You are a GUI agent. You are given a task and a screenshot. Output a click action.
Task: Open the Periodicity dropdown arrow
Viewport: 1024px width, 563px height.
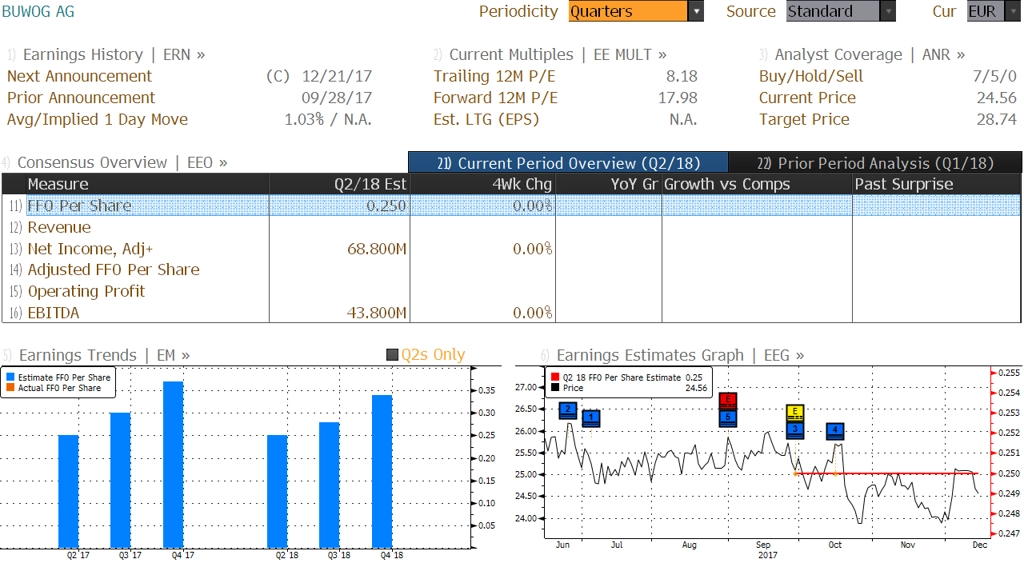696,11
